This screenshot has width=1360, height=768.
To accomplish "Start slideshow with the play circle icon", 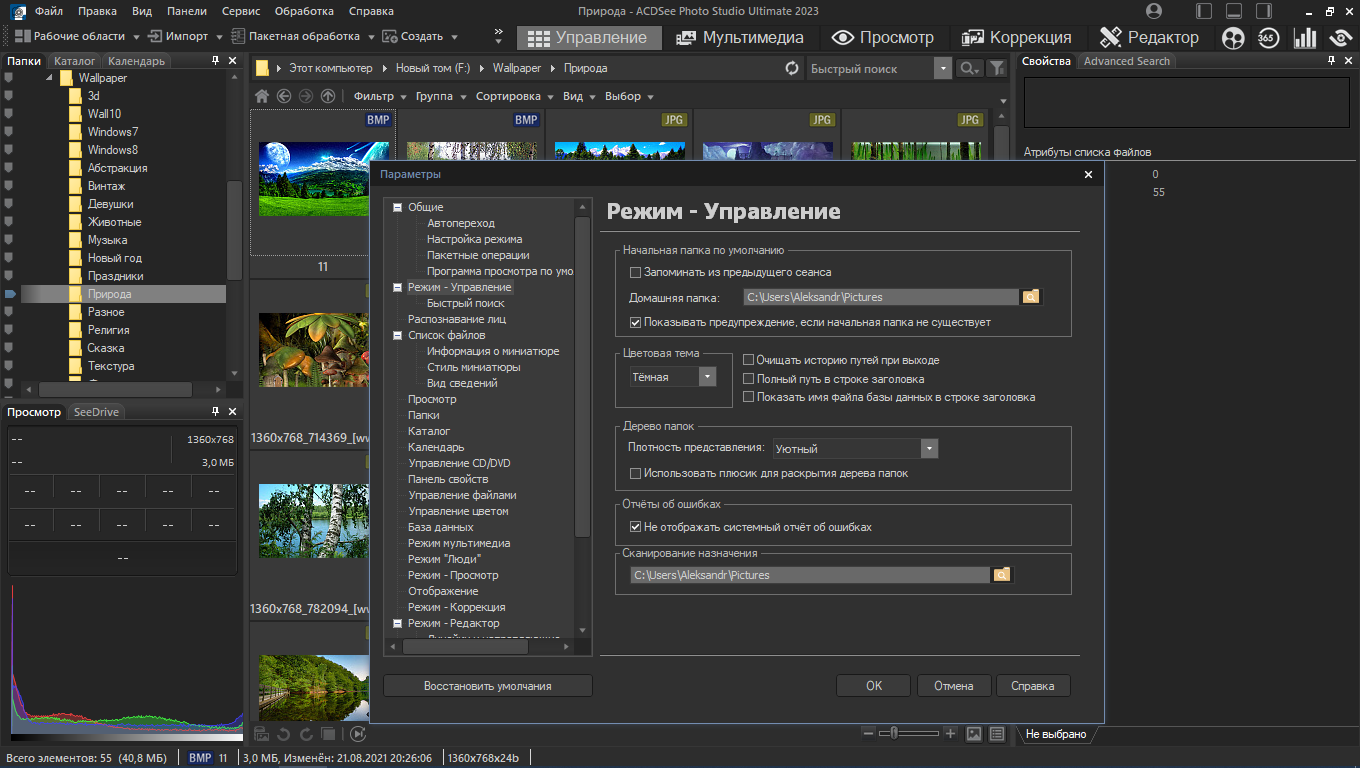I will 358,734.
